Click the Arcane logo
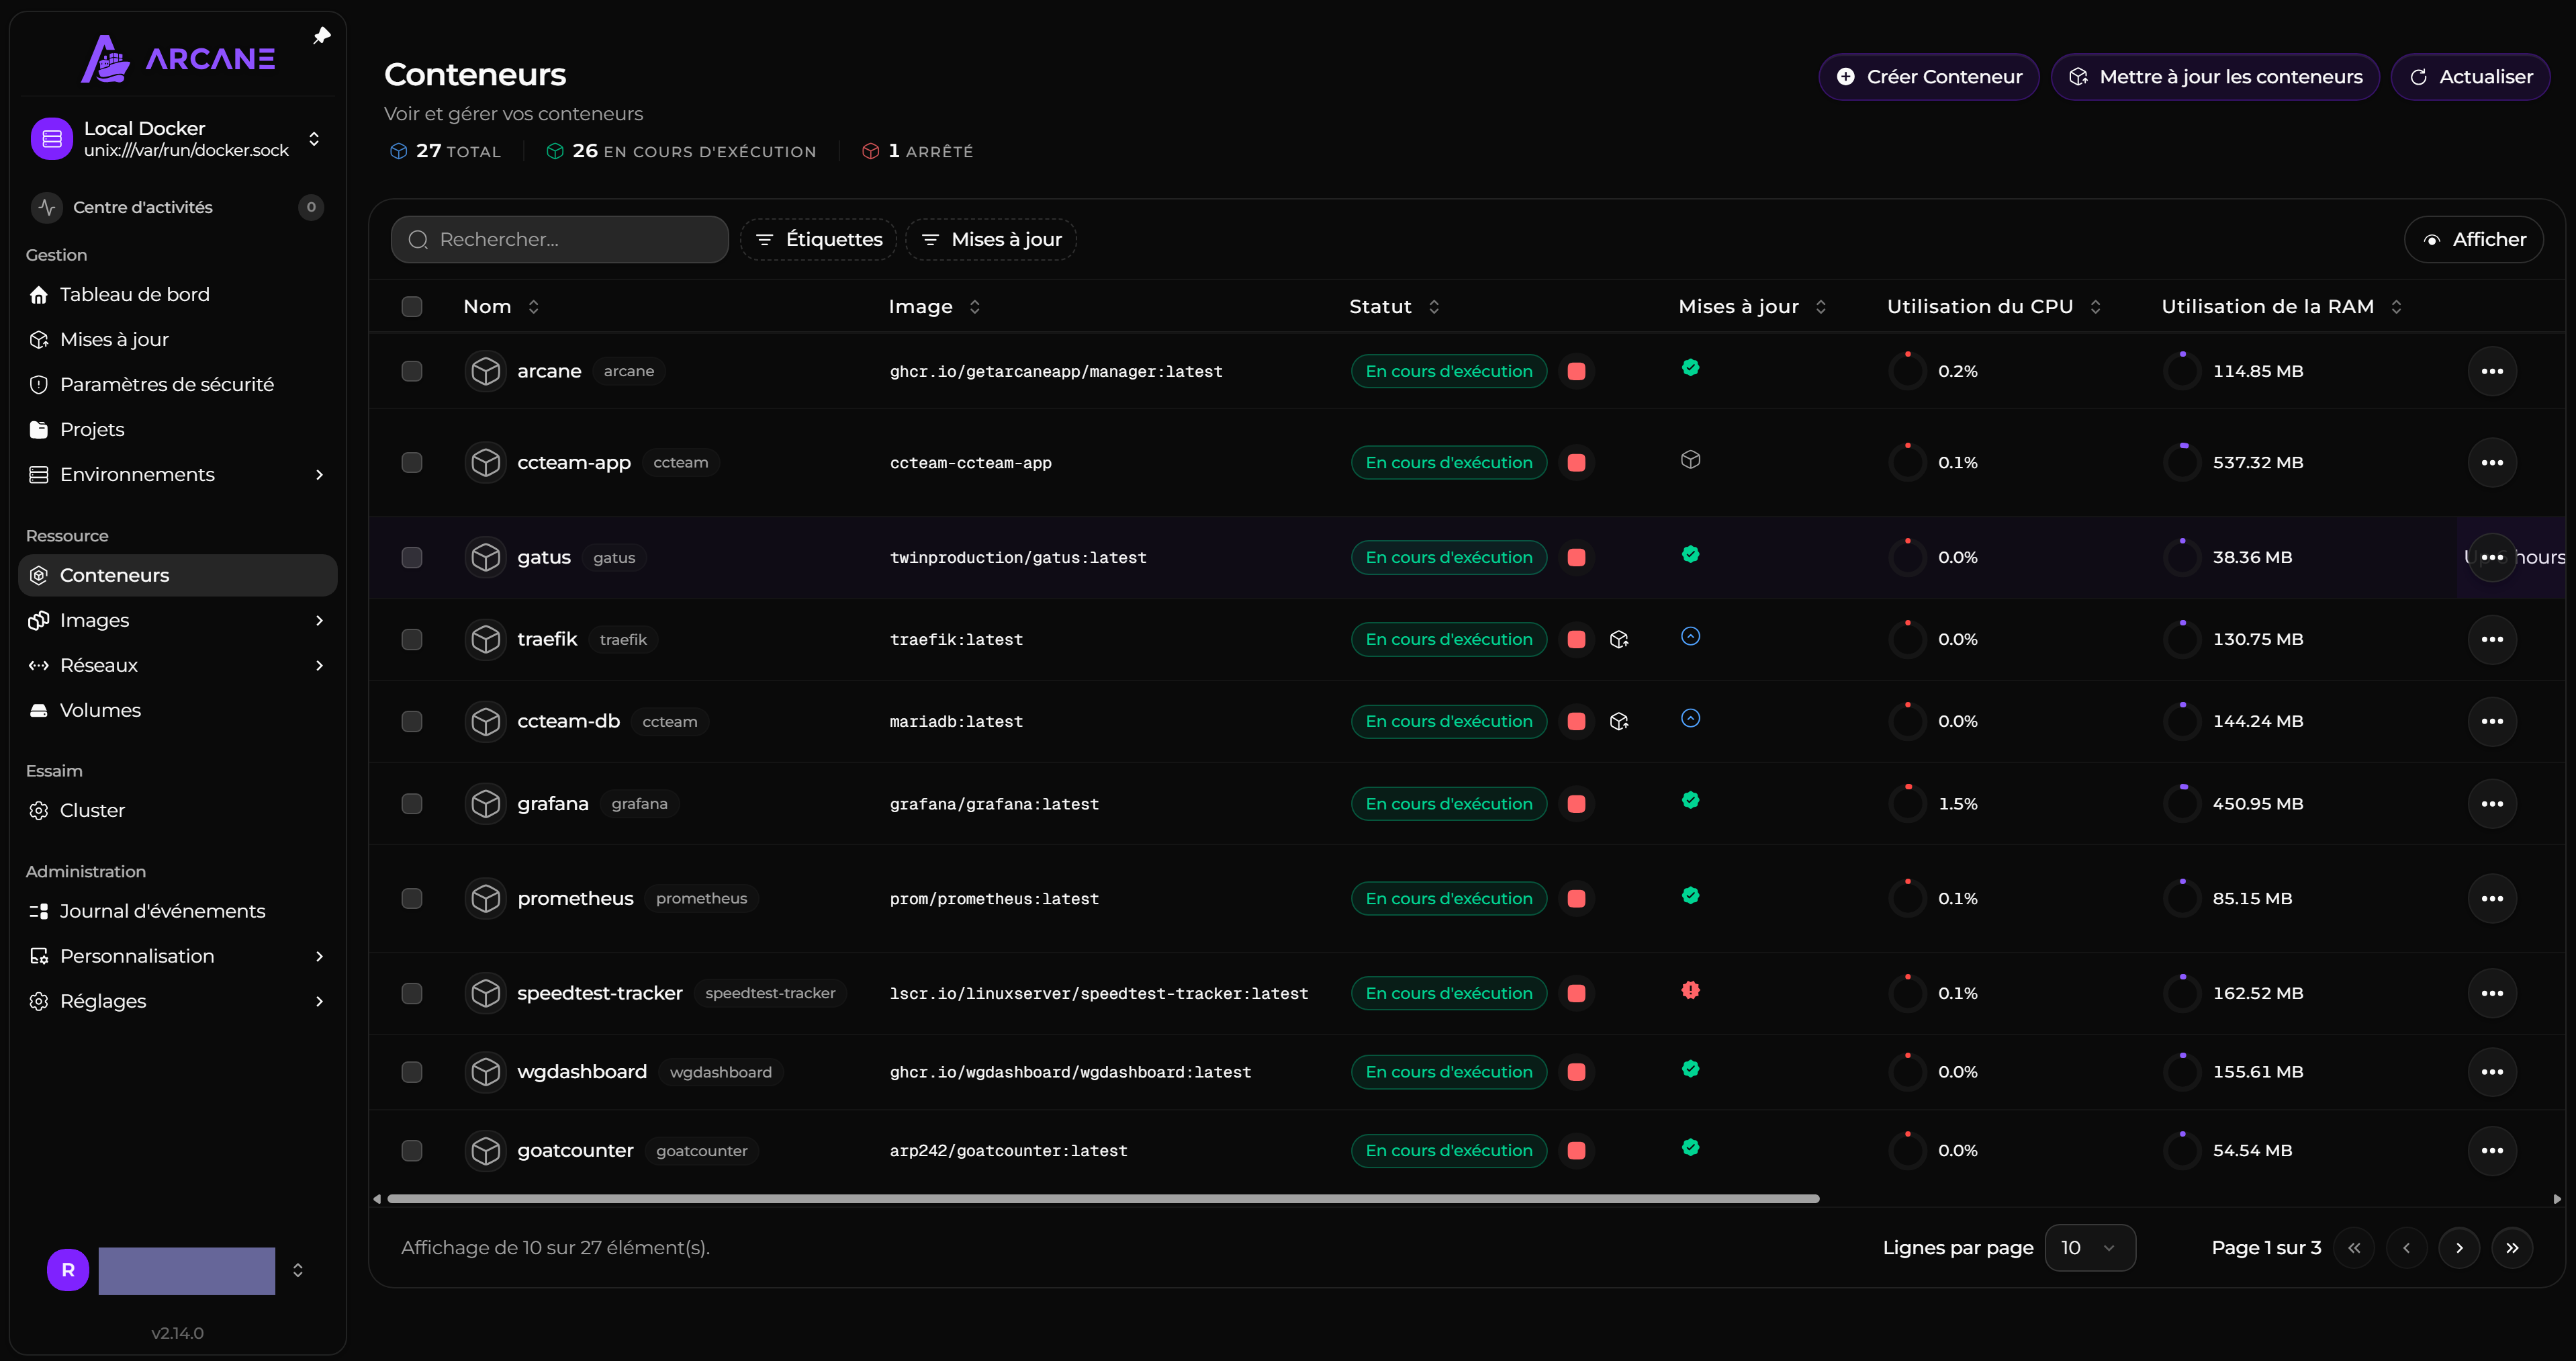2576x1361 pixels. point(177,59)
